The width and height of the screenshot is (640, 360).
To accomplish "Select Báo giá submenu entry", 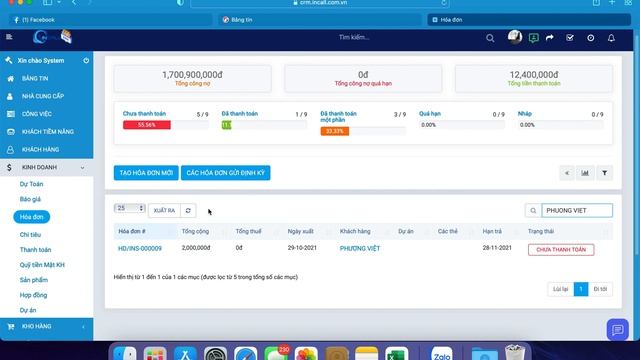I will point(30,199).
